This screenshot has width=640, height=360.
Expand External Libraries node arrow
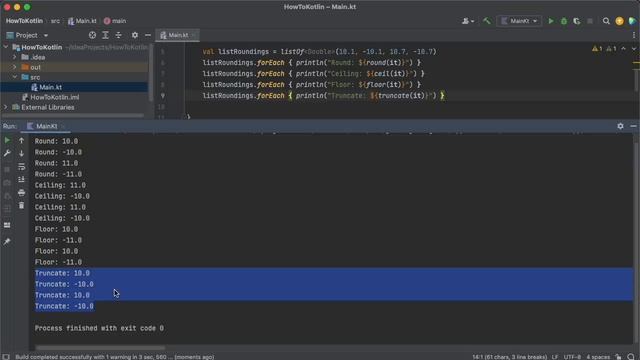(6, 107)
